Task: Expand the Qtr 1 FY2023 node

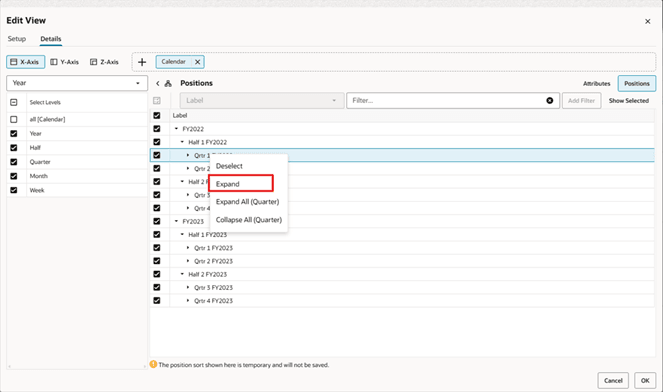Action: click(x=188, y=248)
